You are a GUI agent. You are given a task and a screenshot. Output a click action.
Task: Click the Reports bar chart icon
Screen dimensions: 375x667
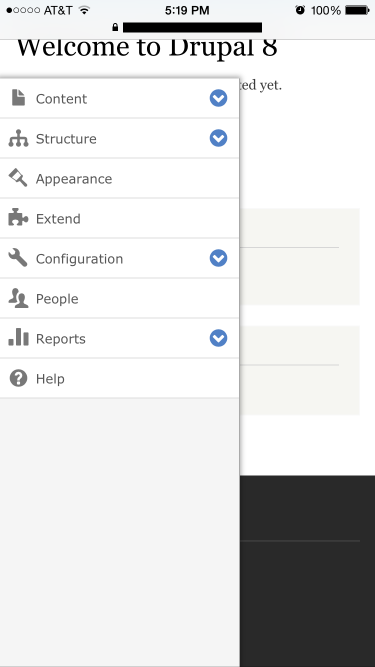point(18,337)
